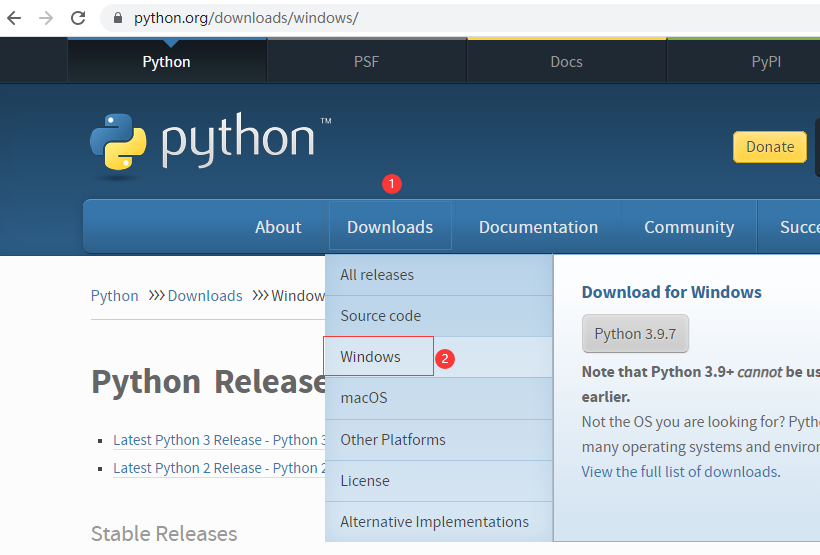Viewport: 820px width, 555px height.
Task: Open Latest Python 2 Release link
Action: pyautogui.click(x=219, y=468)
